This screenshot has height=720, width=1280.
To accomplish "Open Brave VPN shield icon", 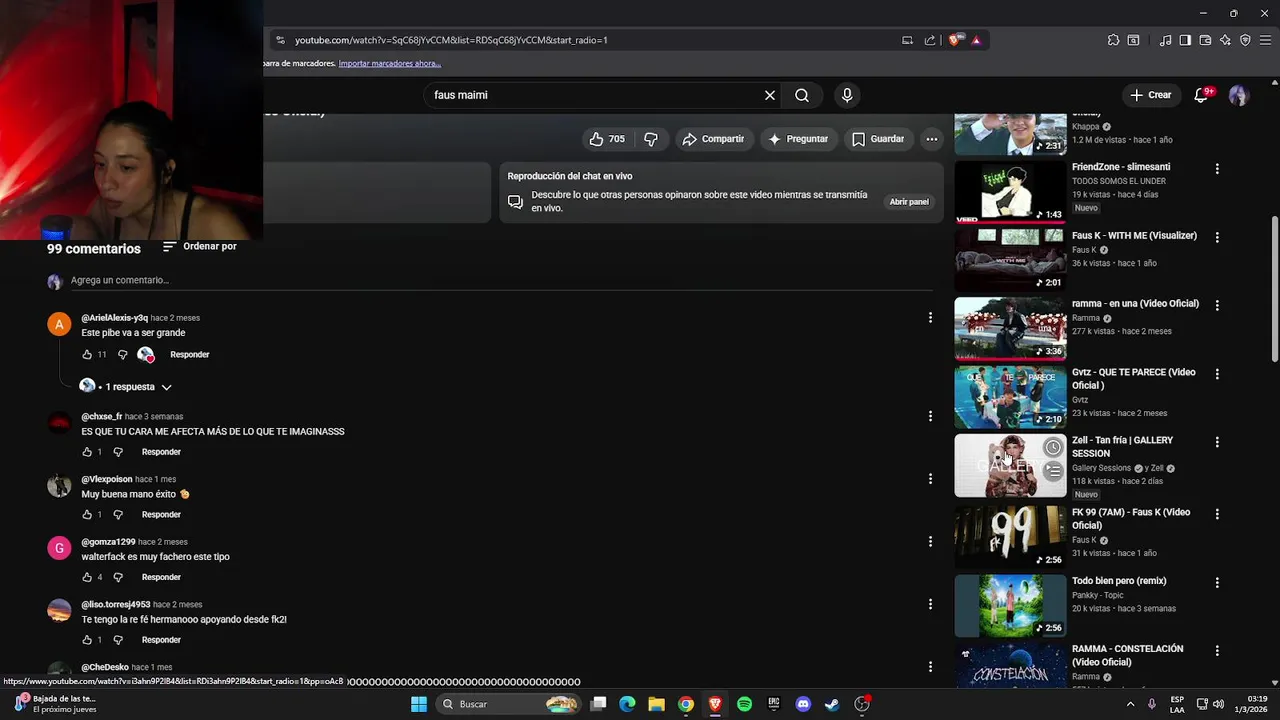I will [x=1245, y=40].
